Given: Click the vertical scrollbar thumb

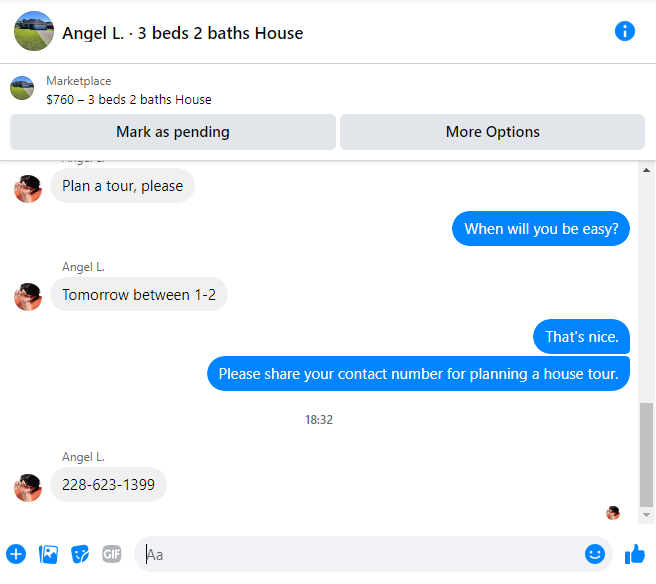Looking at the screenshot, I should click(646, 455).
